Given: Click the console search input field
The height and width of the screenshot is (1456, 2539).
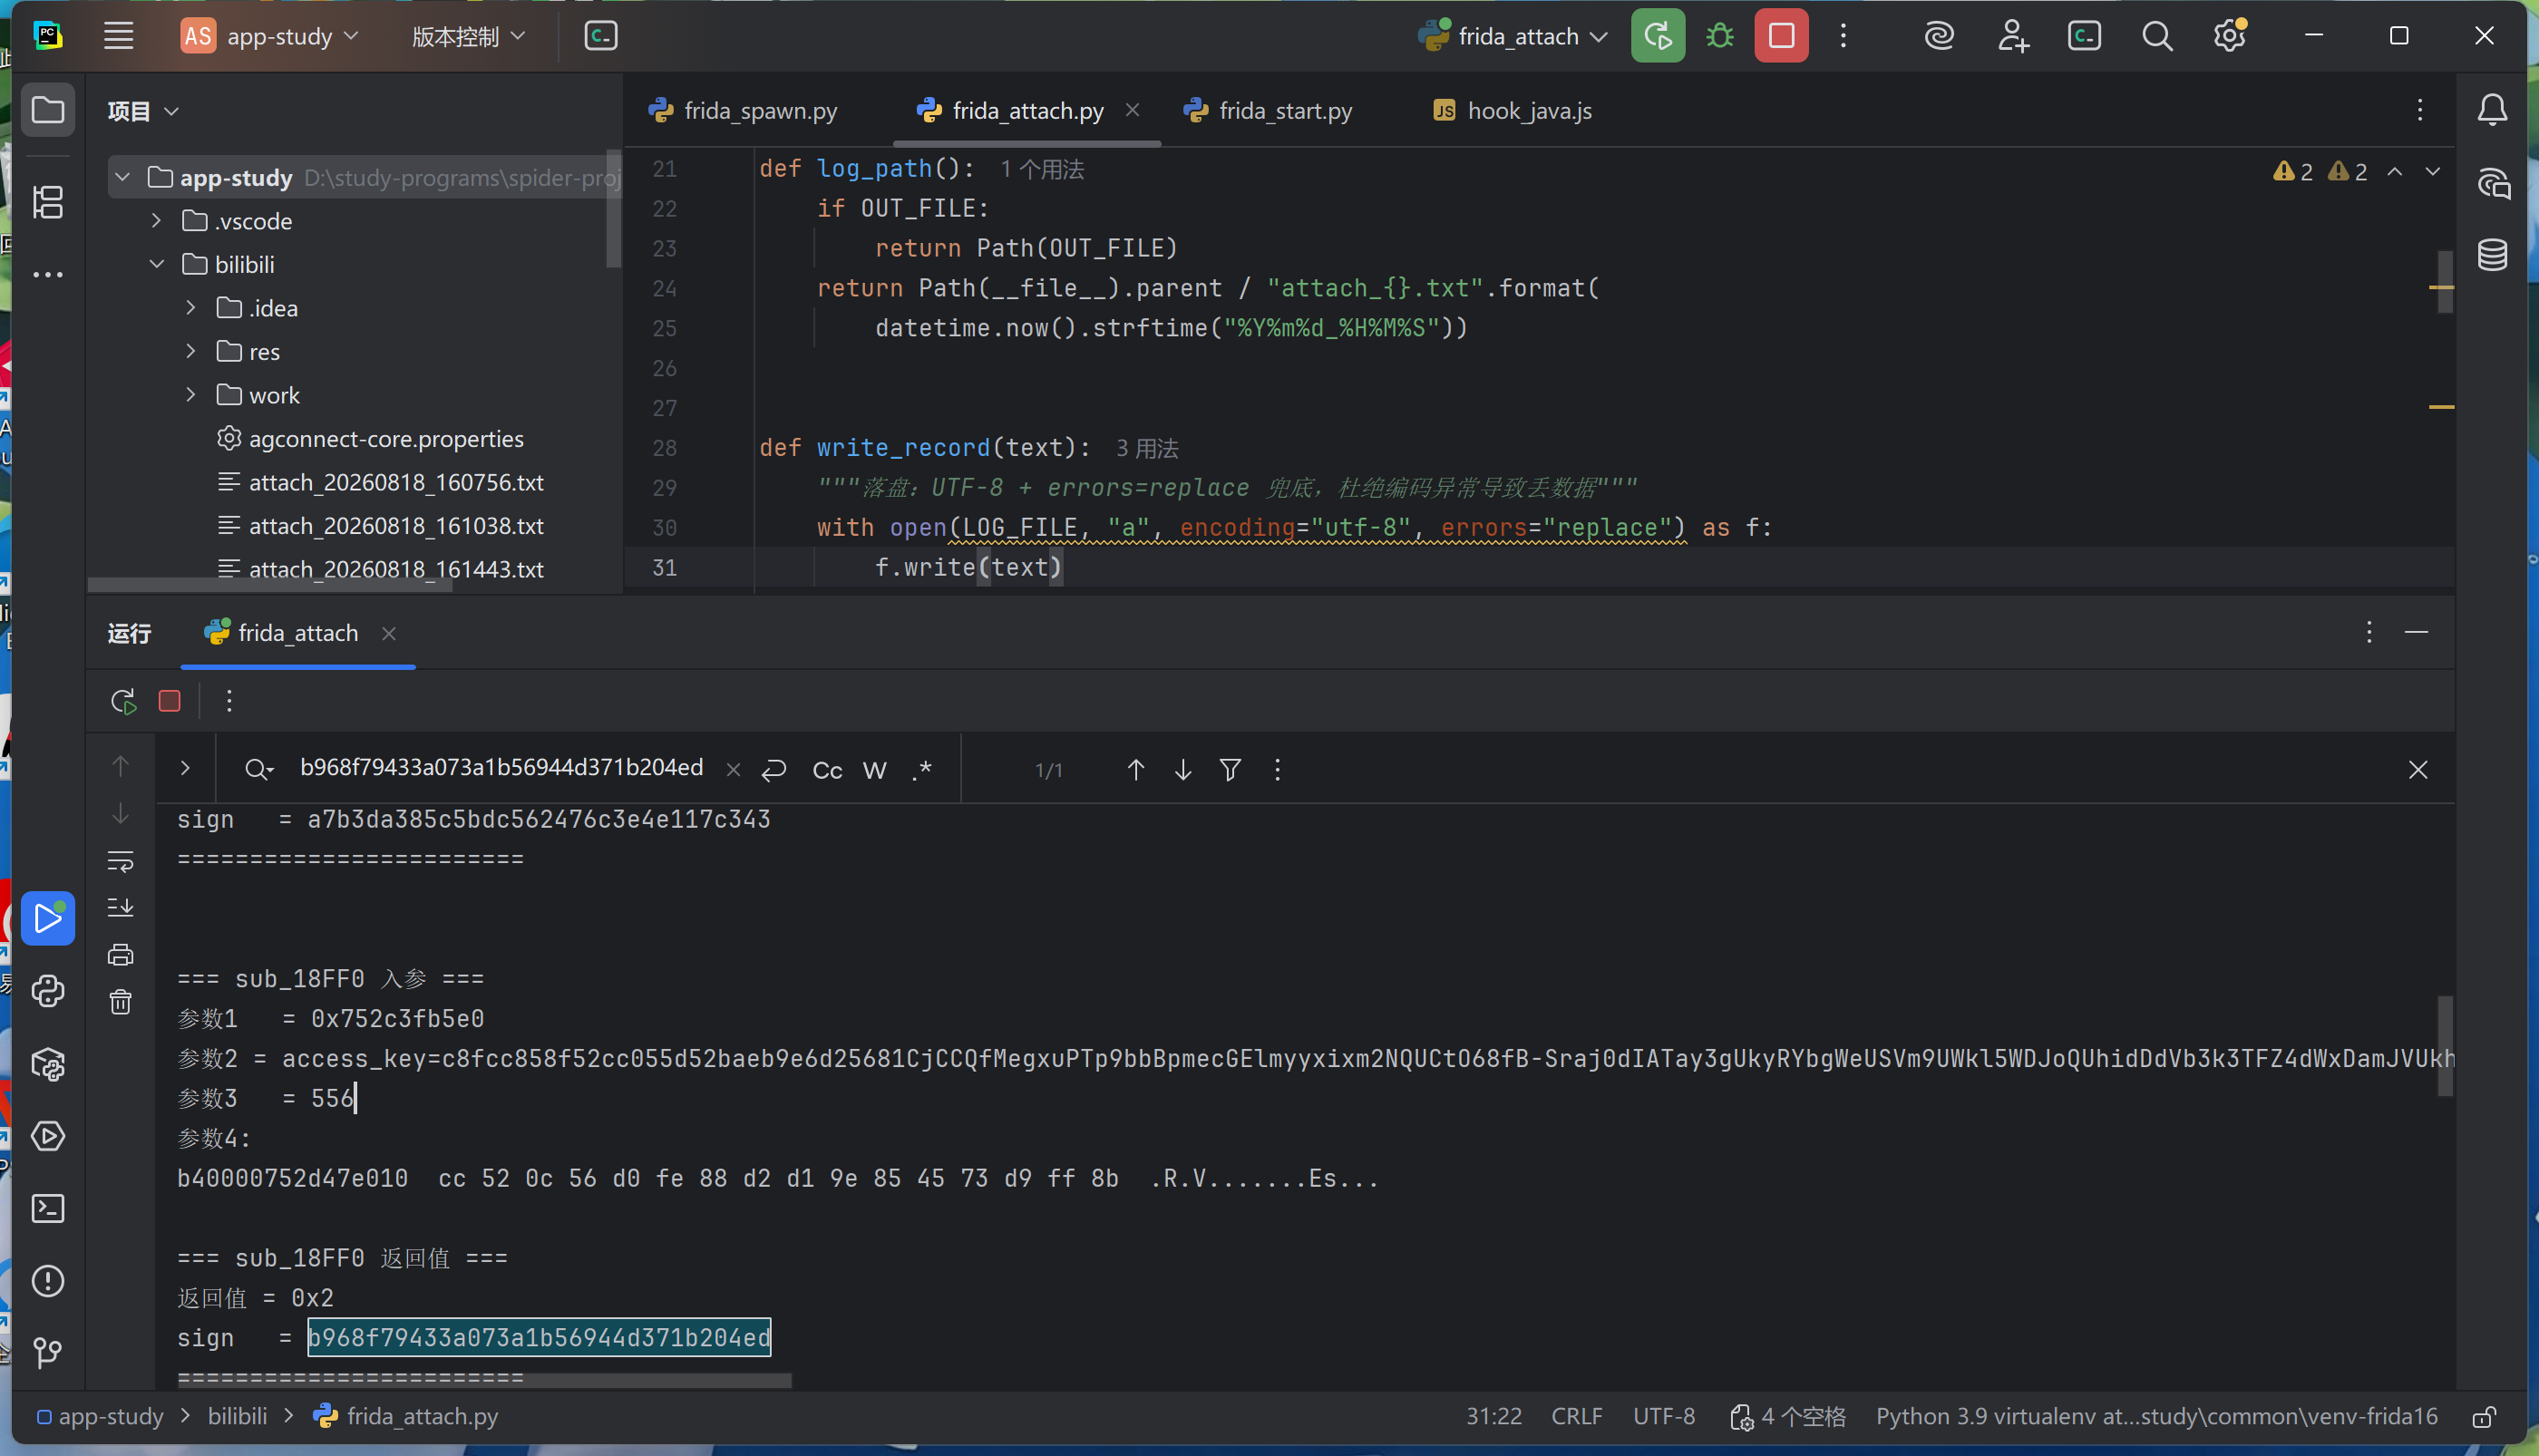Looking at the screenshot, I should point(501,767).
